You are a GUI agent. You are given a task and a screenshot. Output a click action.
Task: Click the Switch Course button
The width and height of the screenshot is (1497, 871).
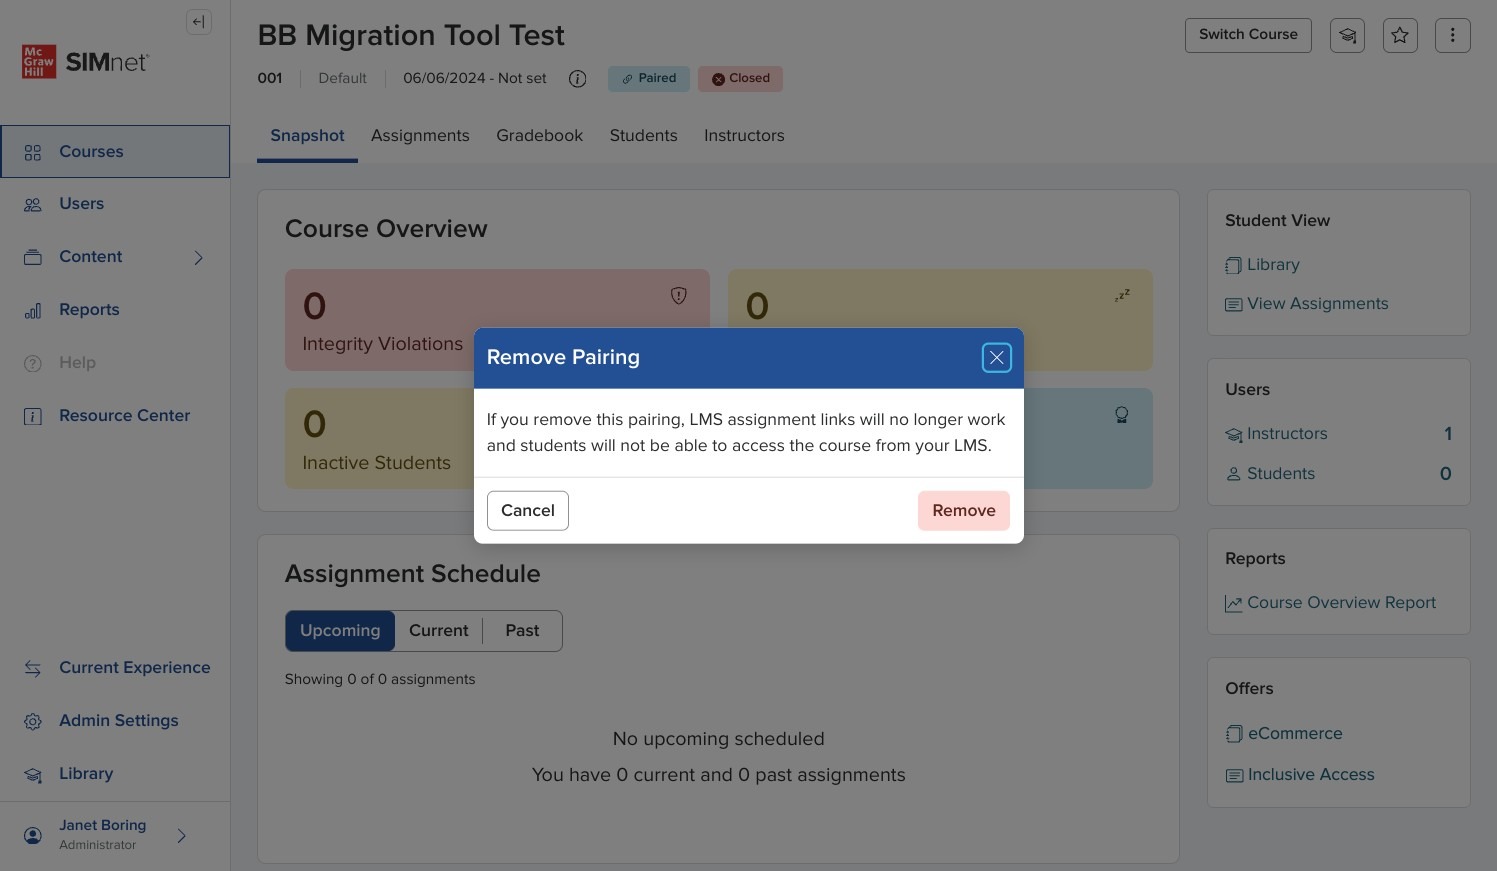click(1248, 35)
